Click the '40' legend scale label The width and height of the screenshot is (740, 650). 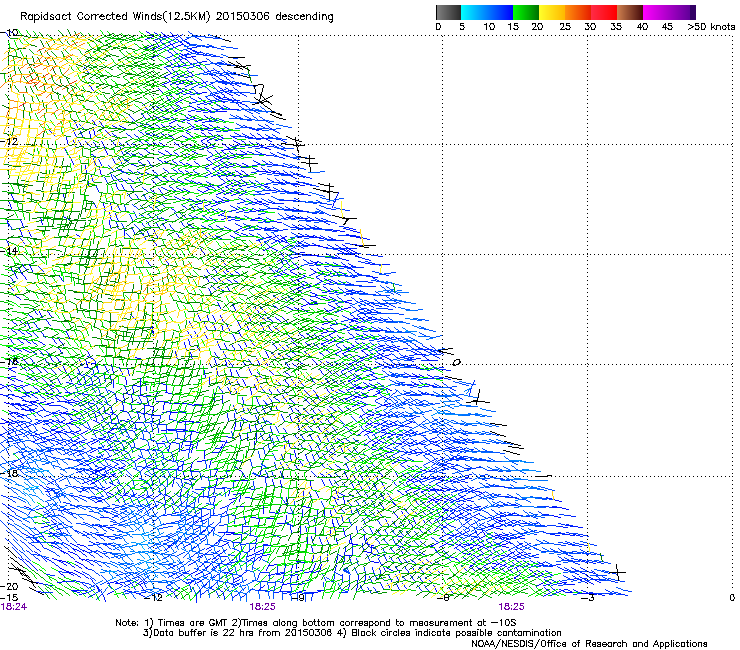coord(642,27)
